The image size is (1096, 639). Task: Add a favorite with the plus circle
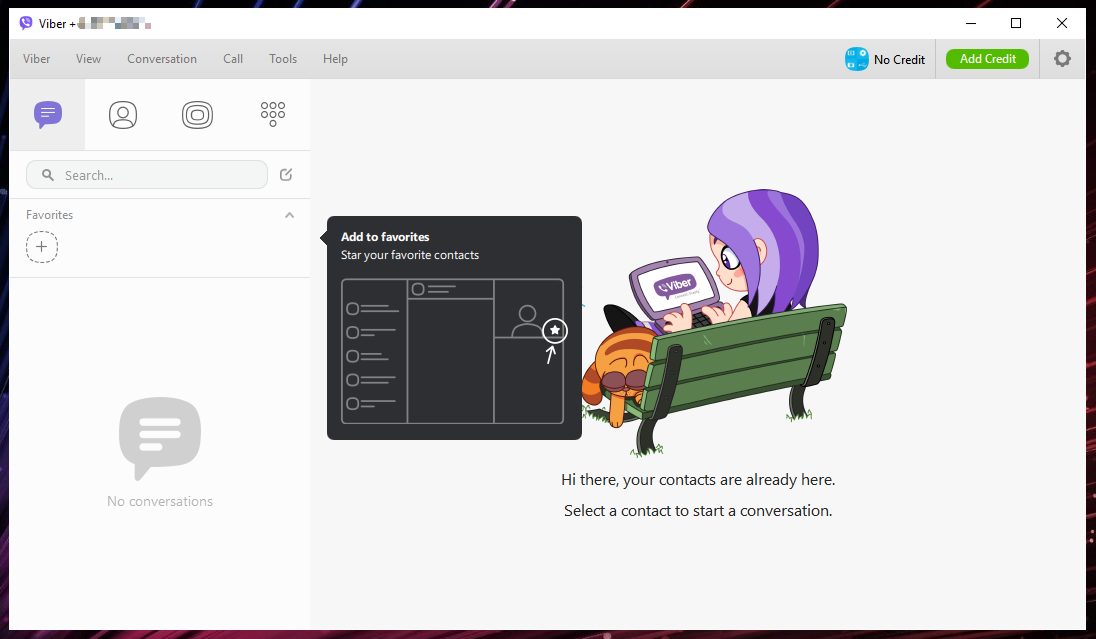42,247
